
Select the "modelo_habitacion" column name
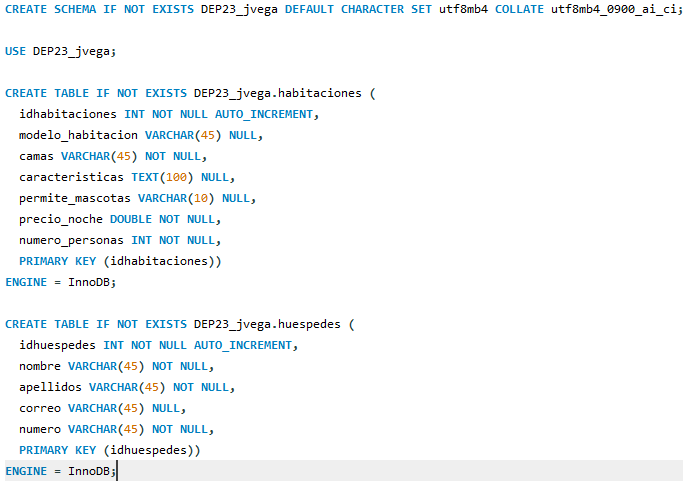(78, 136)
